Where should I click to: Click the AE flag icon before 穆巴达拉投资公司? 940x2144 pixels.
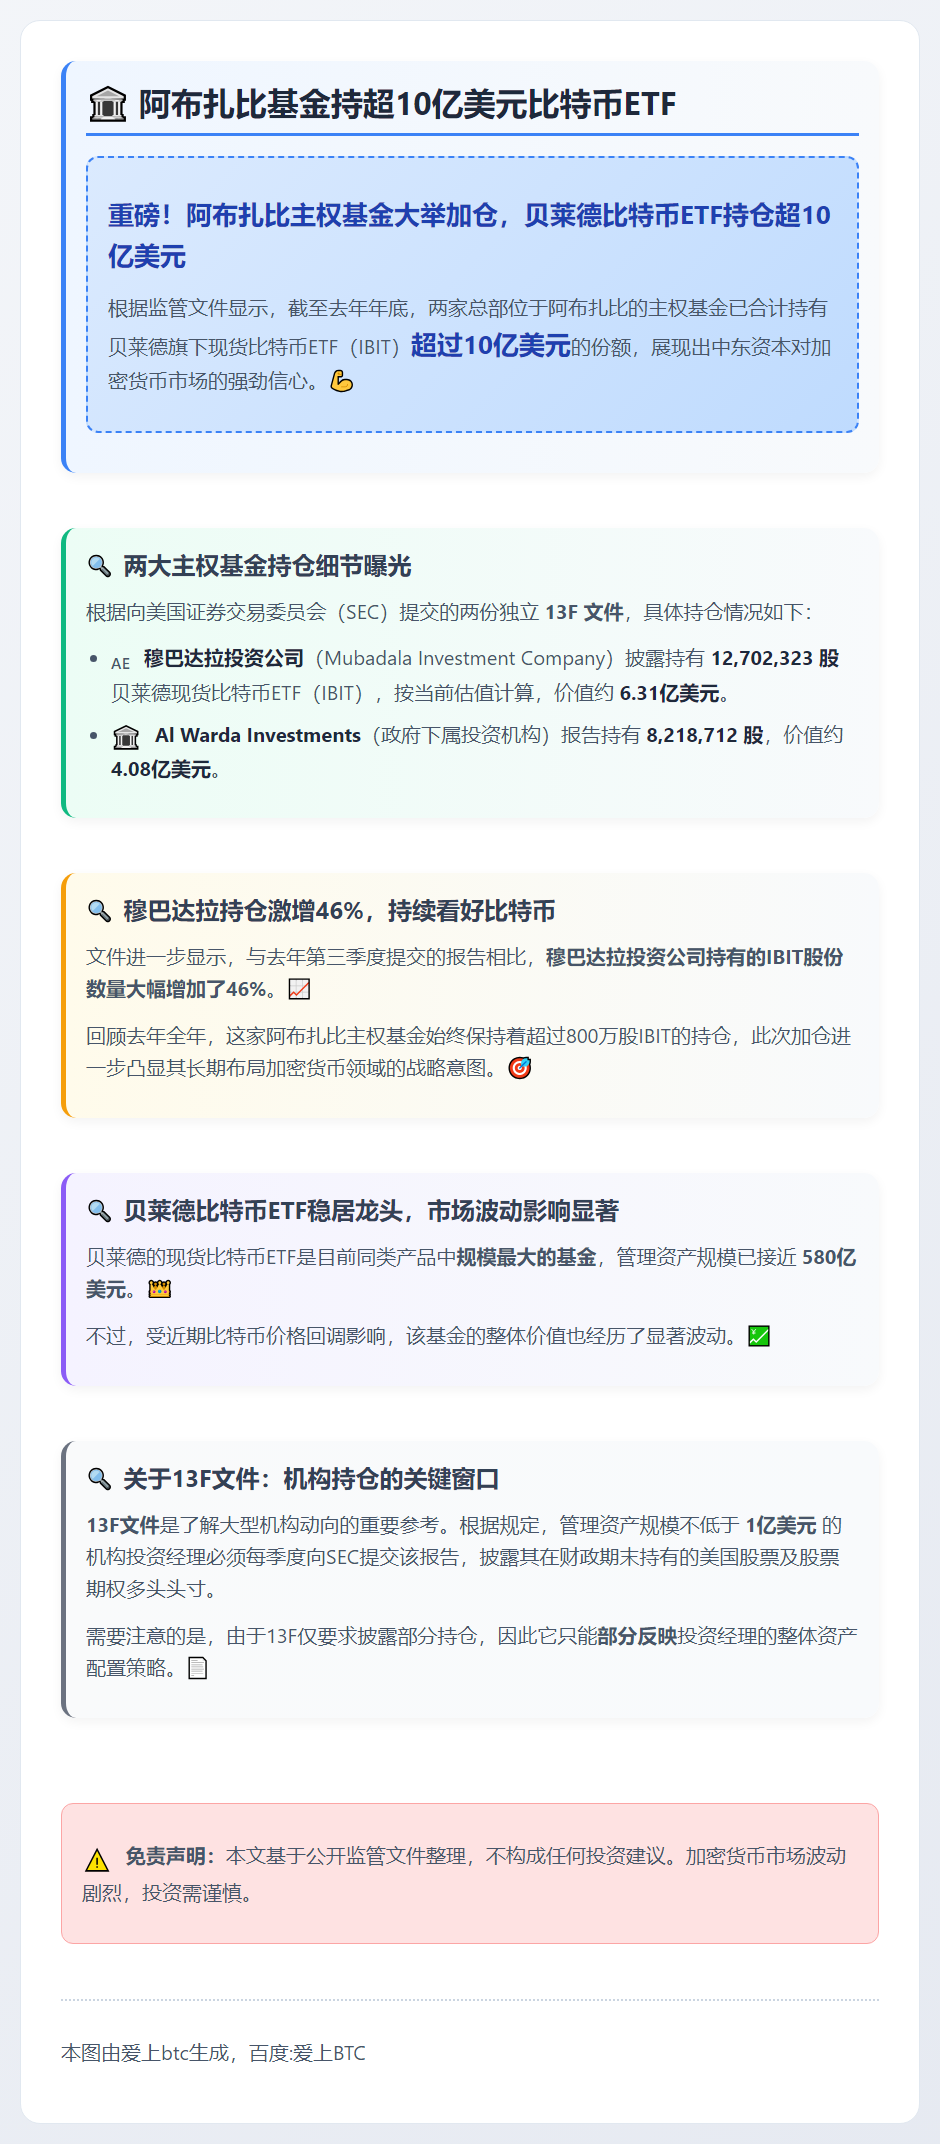tap(121, 662)
